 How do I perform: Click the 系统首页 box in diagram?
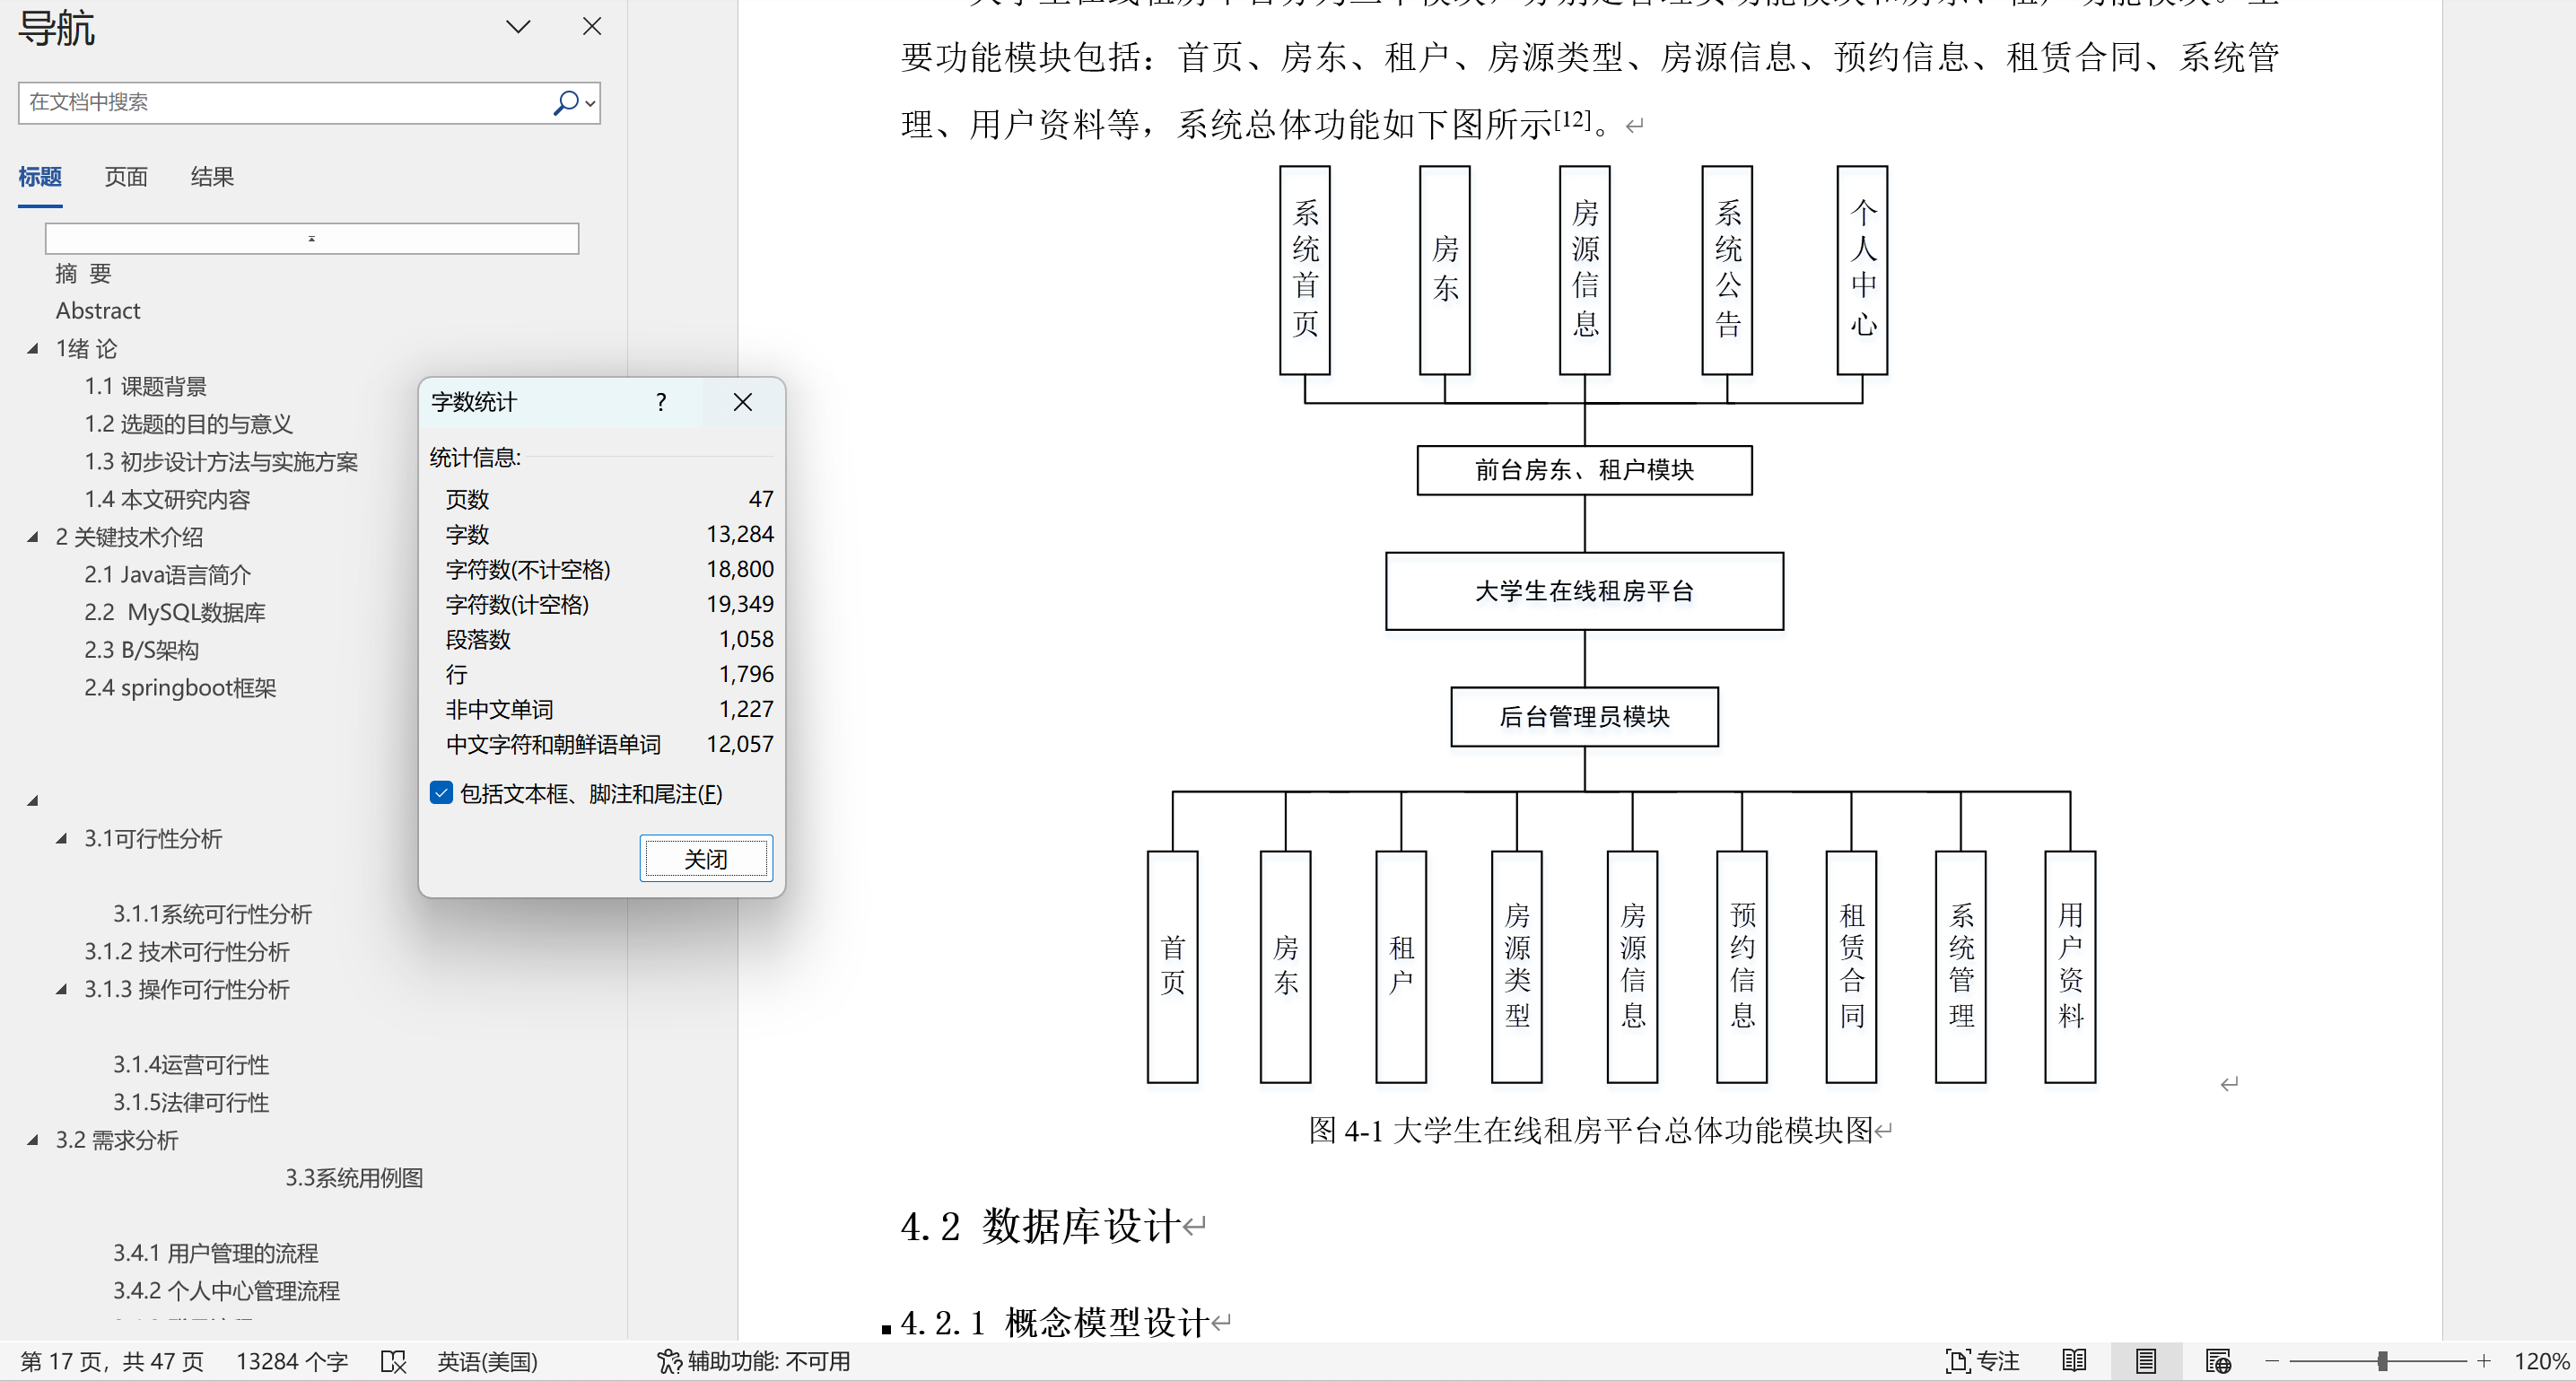point(1305,270)
